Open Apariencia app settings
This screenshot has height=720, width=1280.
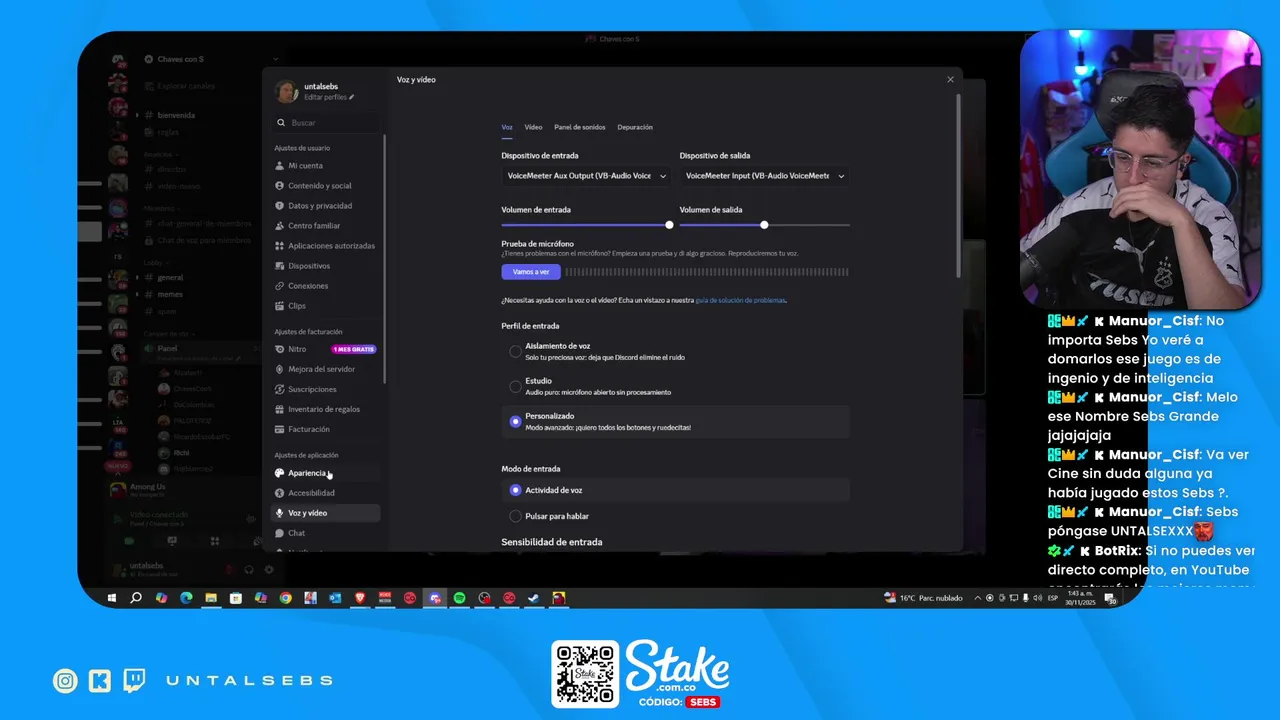coord(326,473)
